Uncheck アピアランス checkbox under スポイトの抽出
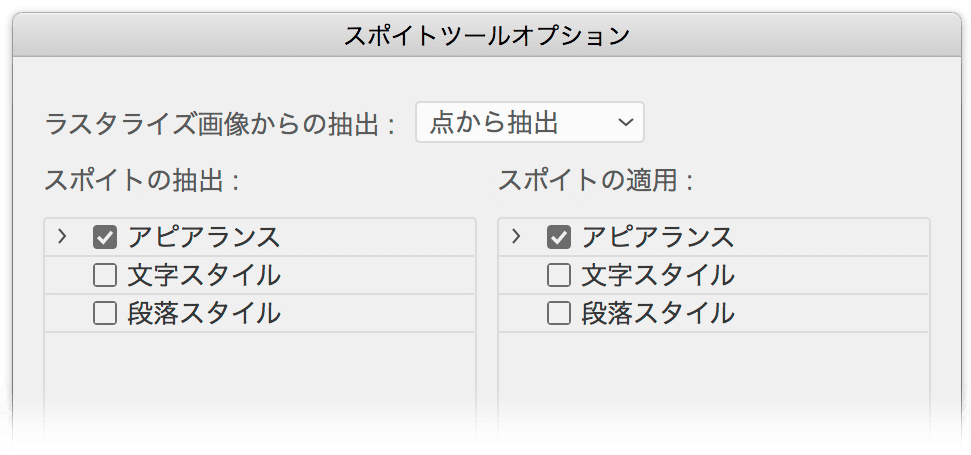Image resolution: width=971 pixels, height=455 pixels. 105,237
